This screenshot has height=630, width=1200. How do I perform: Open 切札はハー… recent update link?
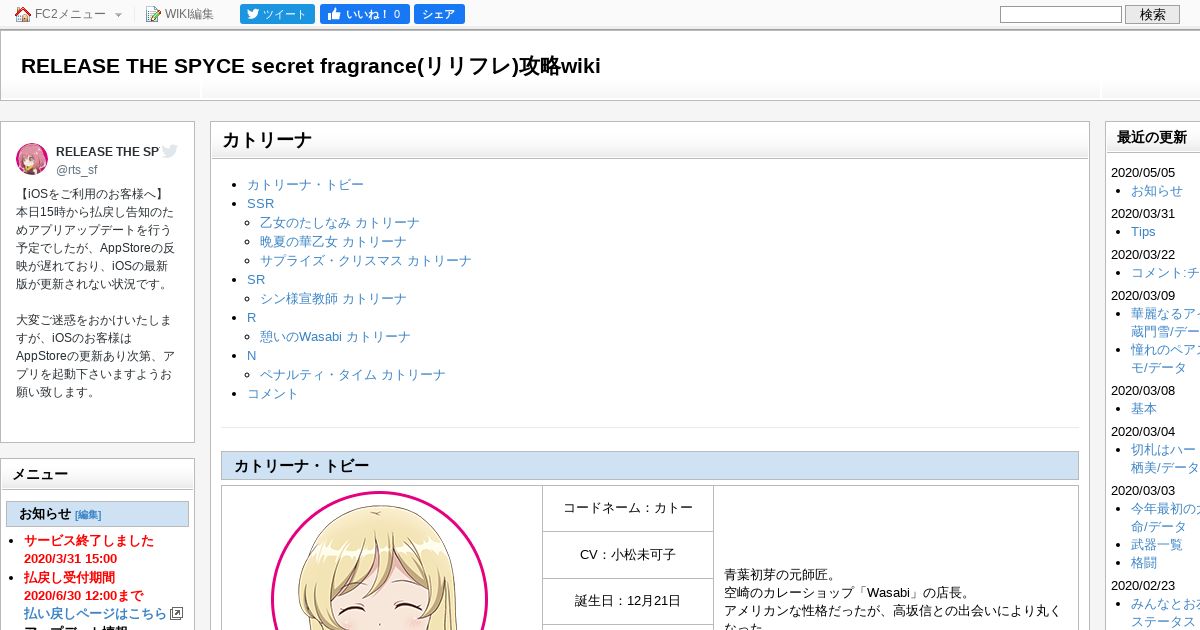coord(1165,459)
